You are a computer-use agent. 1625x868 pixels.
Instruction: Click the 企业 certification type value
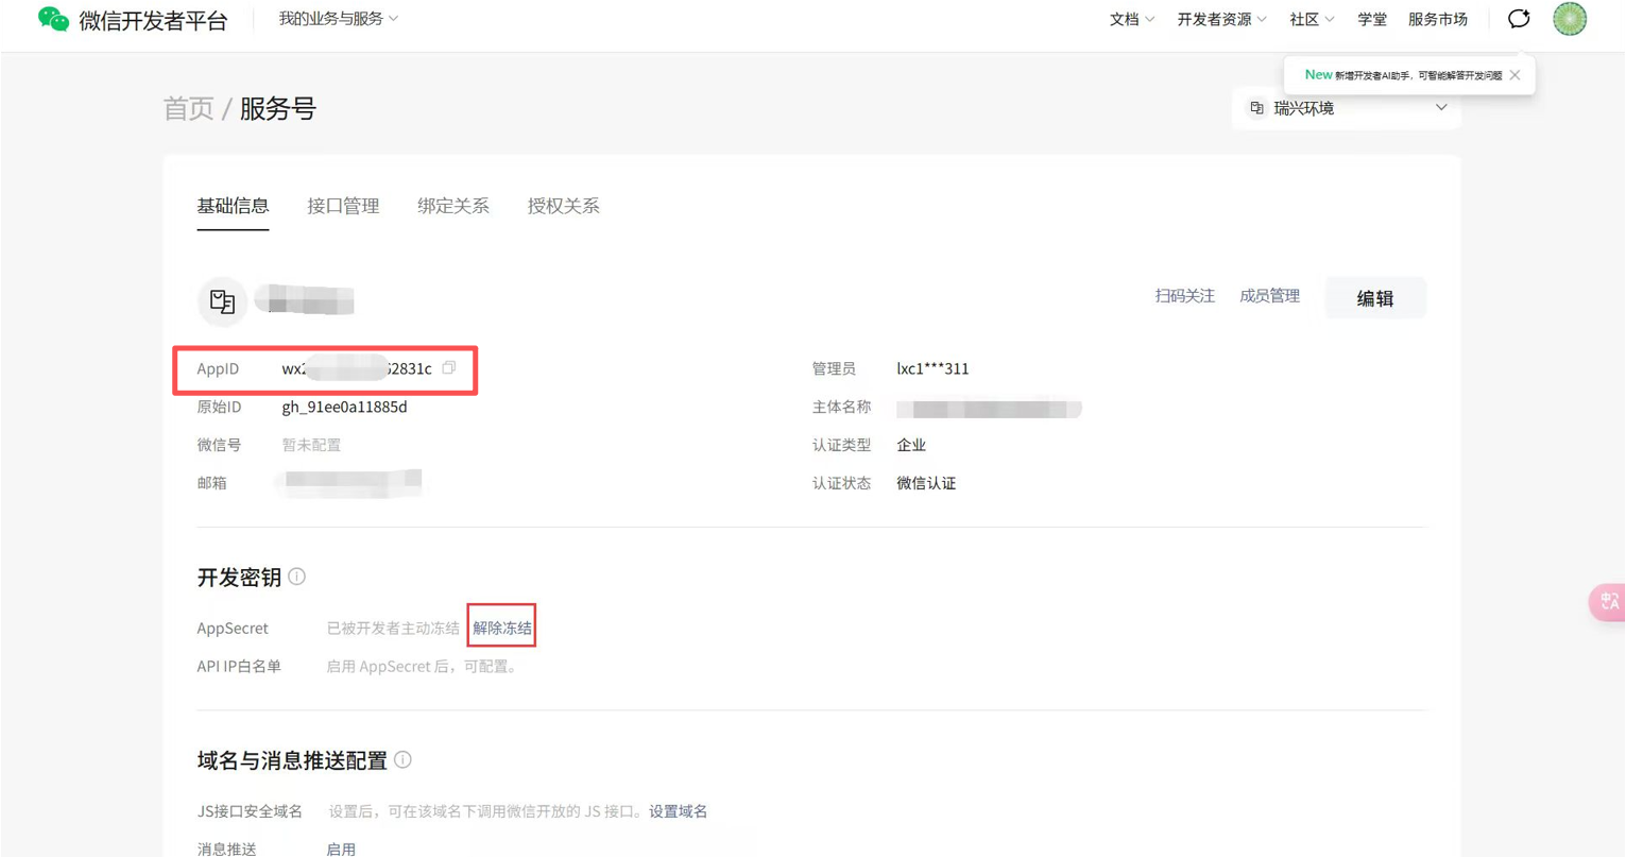click(x=911, y=445)
